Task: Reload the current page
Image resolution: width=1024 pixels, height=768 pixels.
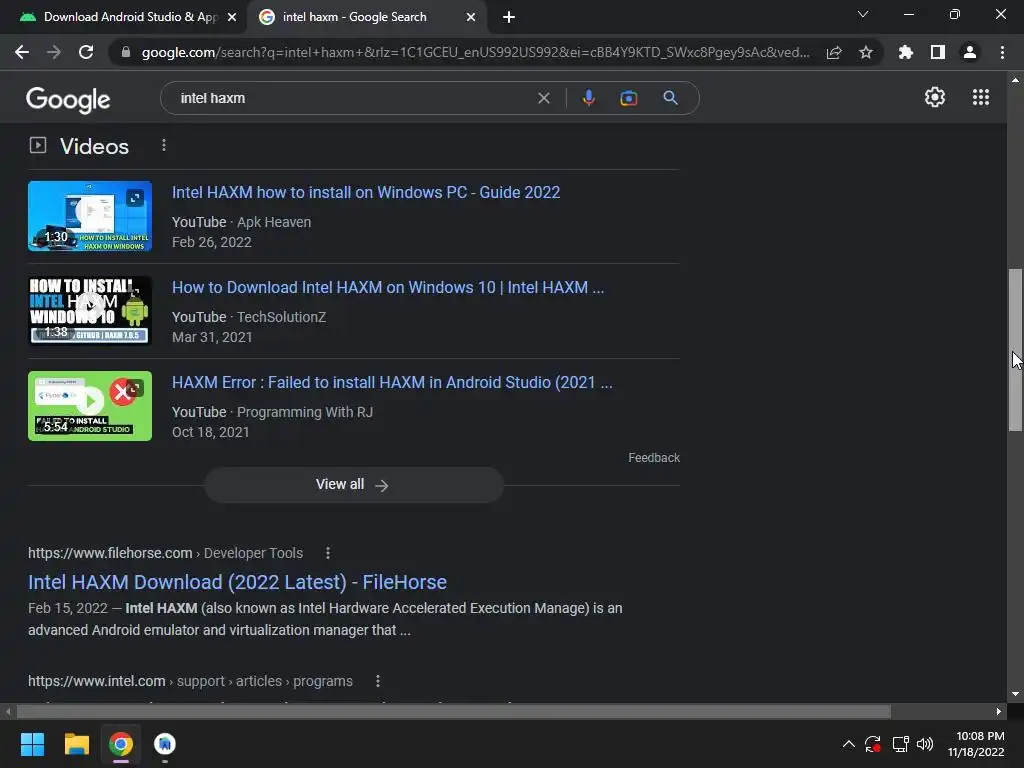Action: 86,52
